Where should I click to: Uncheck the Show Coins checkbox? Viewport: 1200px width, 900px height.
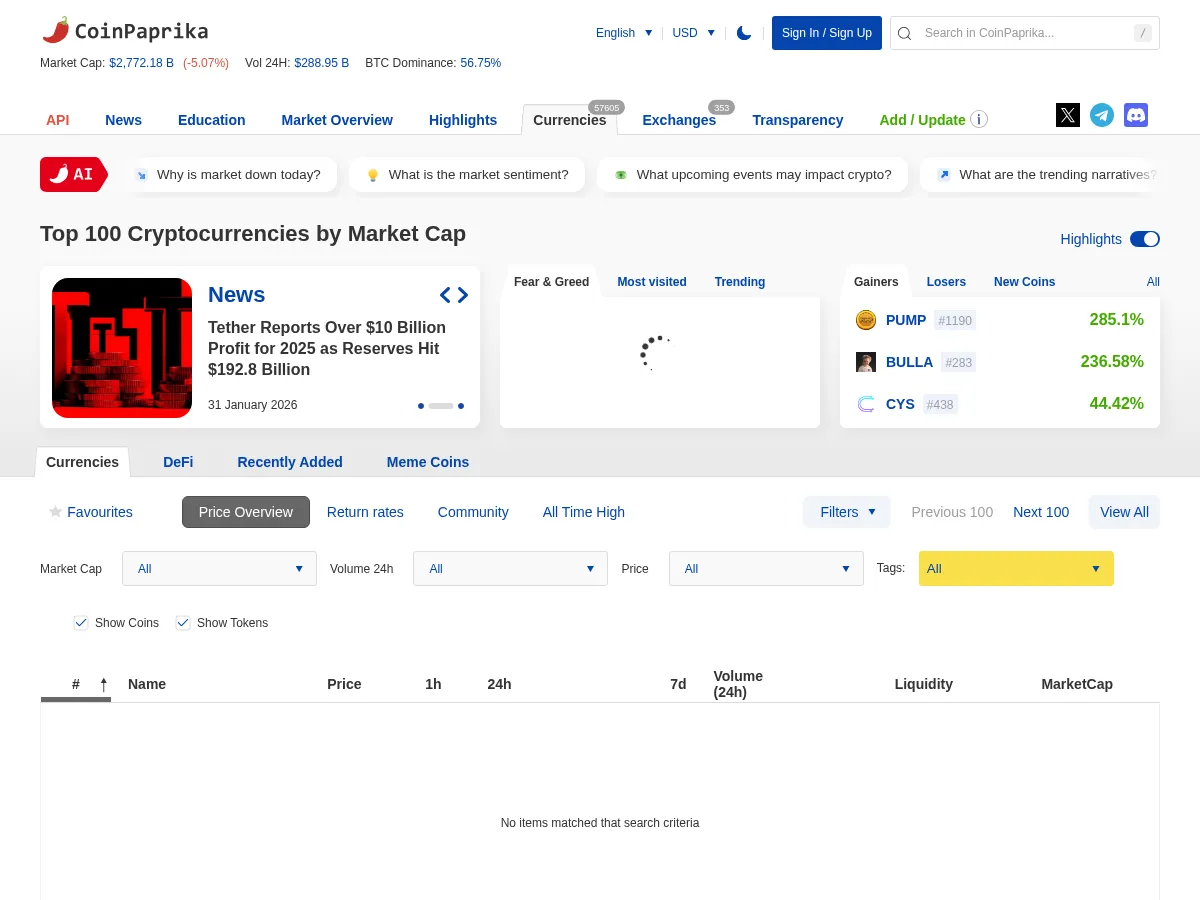tap(81, 622)
